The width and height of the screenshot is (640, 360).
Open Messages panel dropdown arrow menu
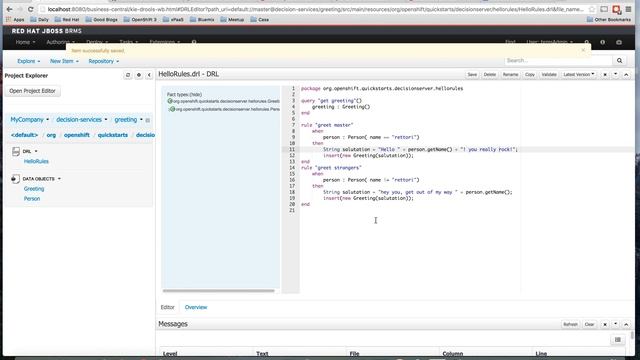pos(616,324)
